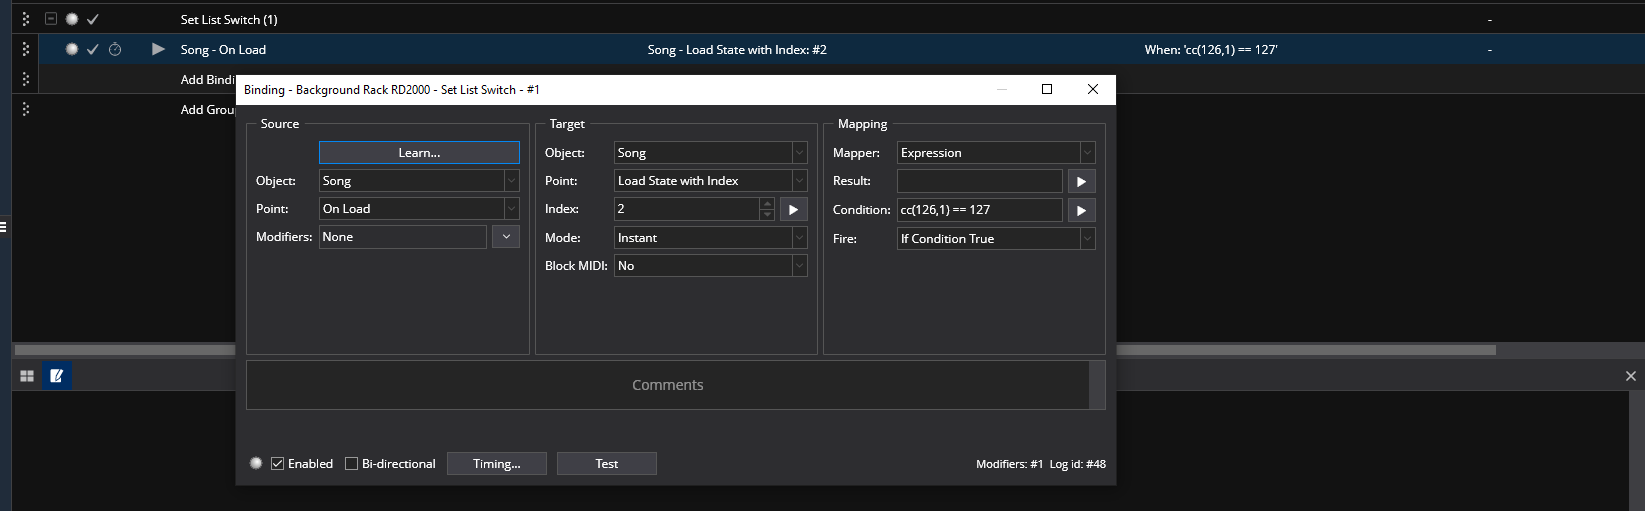Click the arrow button beside Condition field
1645x511 pixels.
pos(1081,210)
